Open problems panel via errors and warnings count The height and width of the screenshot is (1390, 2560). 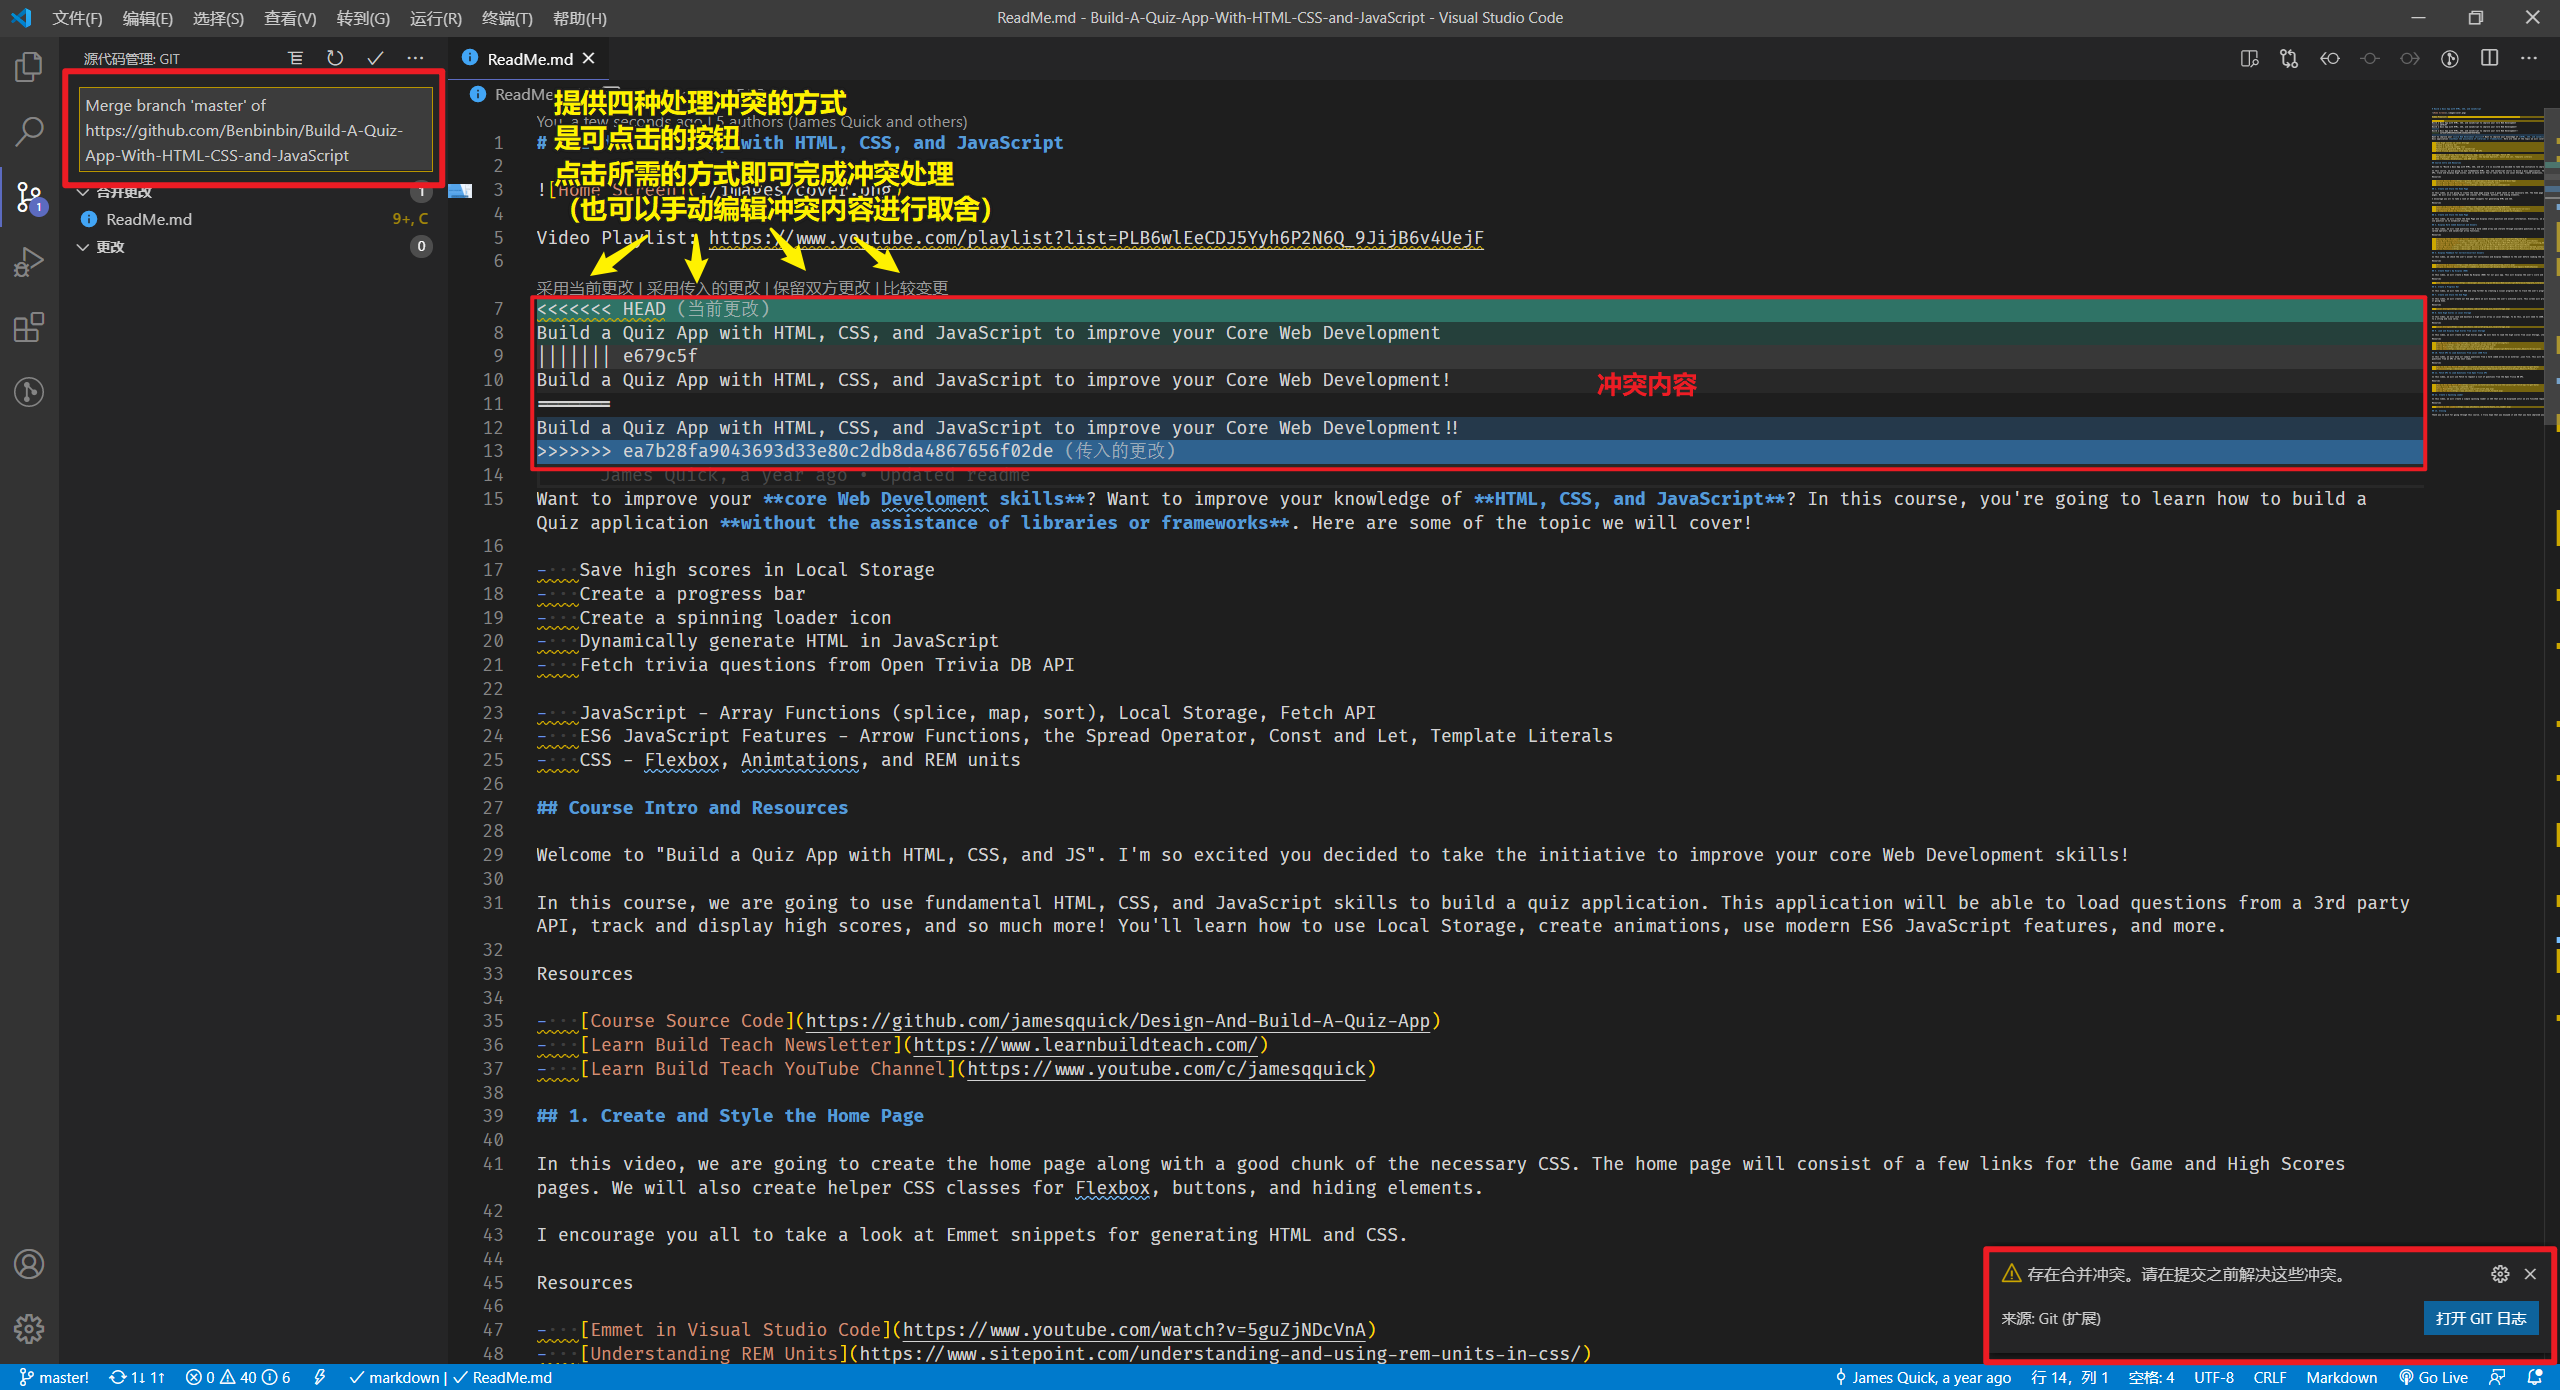(x=238, y=1377)
